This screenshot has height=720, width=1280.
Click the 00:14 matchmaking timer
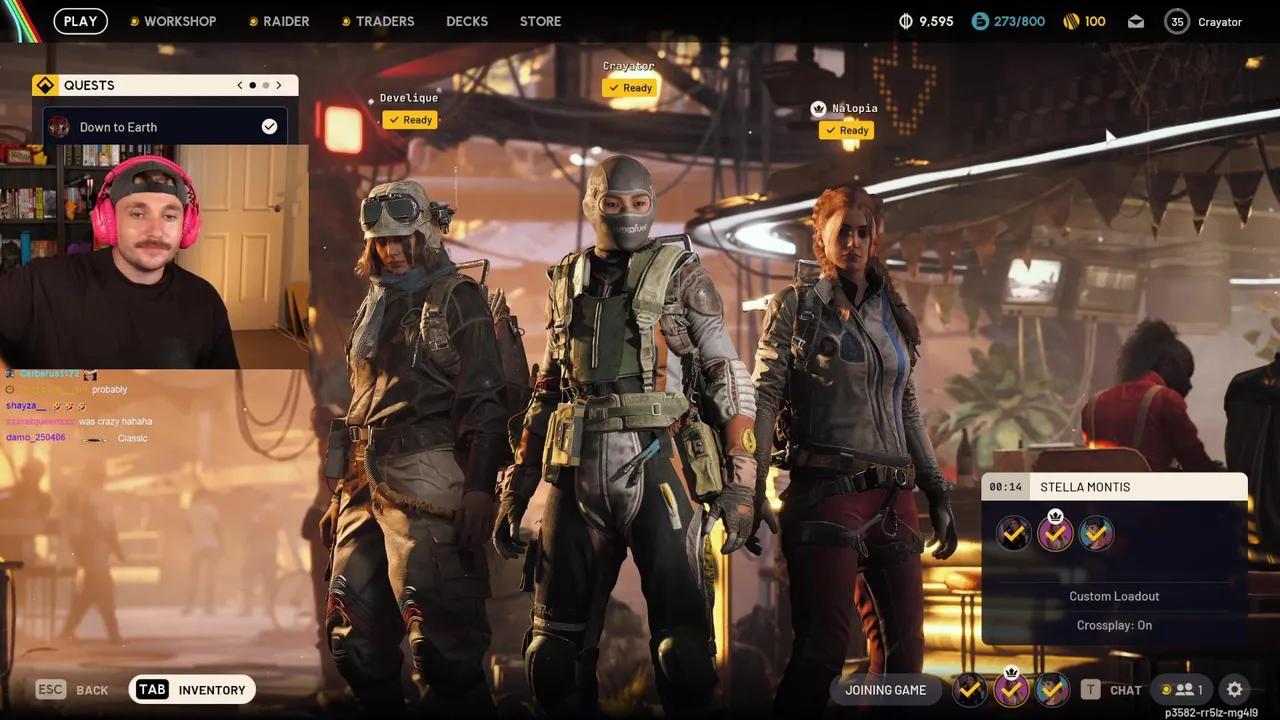click(1005, 487)
